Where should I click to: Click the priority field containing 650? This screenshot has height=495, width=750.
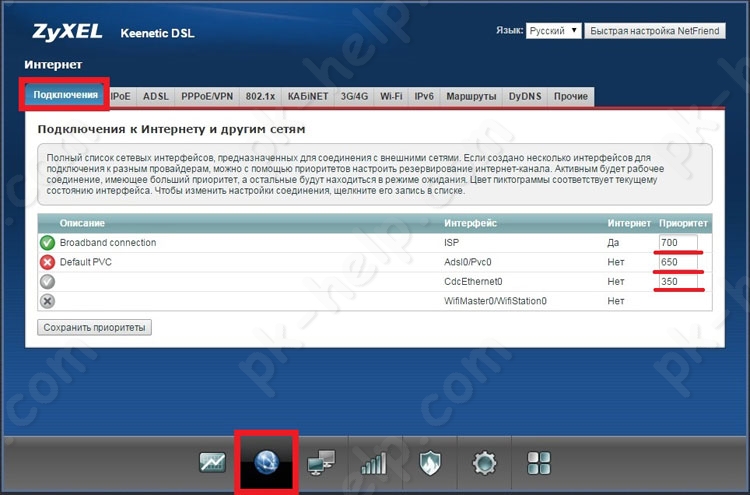tap(678, 262)
